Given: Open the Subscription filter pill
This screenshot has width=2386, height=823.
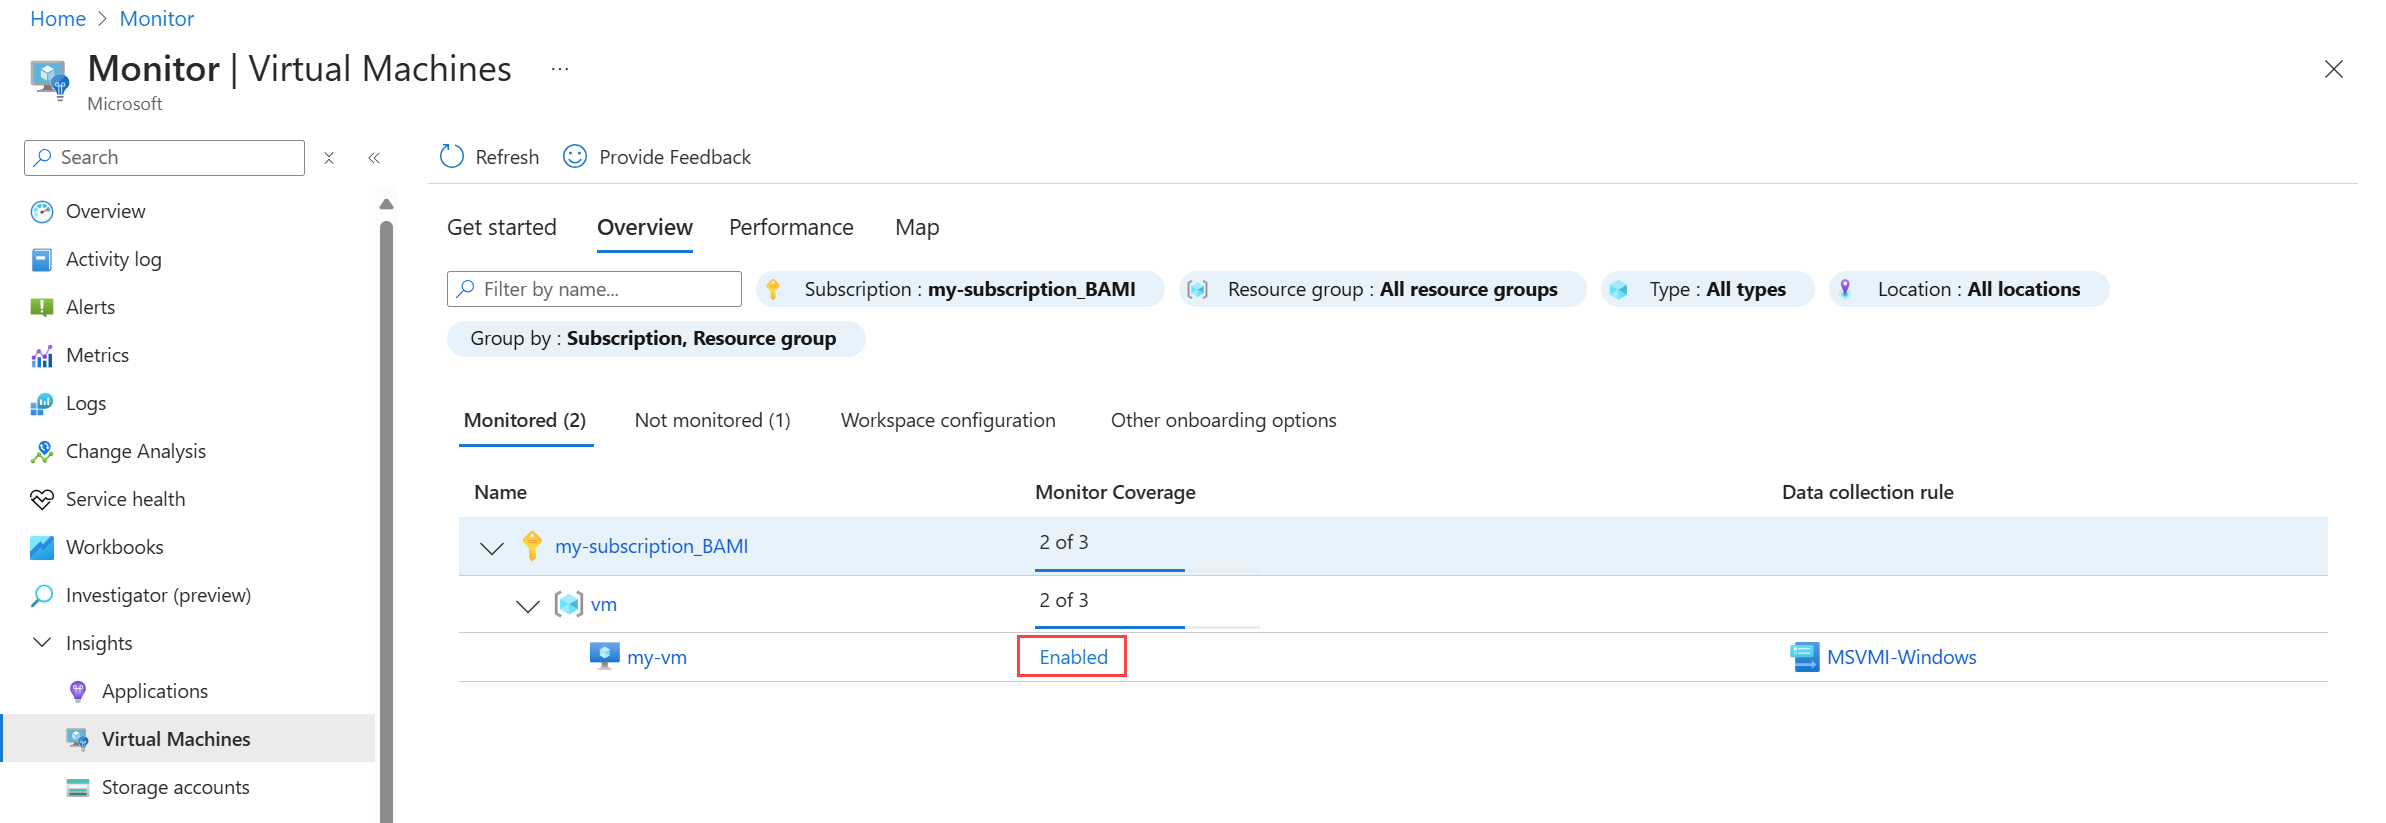Looking at the screenshot, I should tap(960, 289).
